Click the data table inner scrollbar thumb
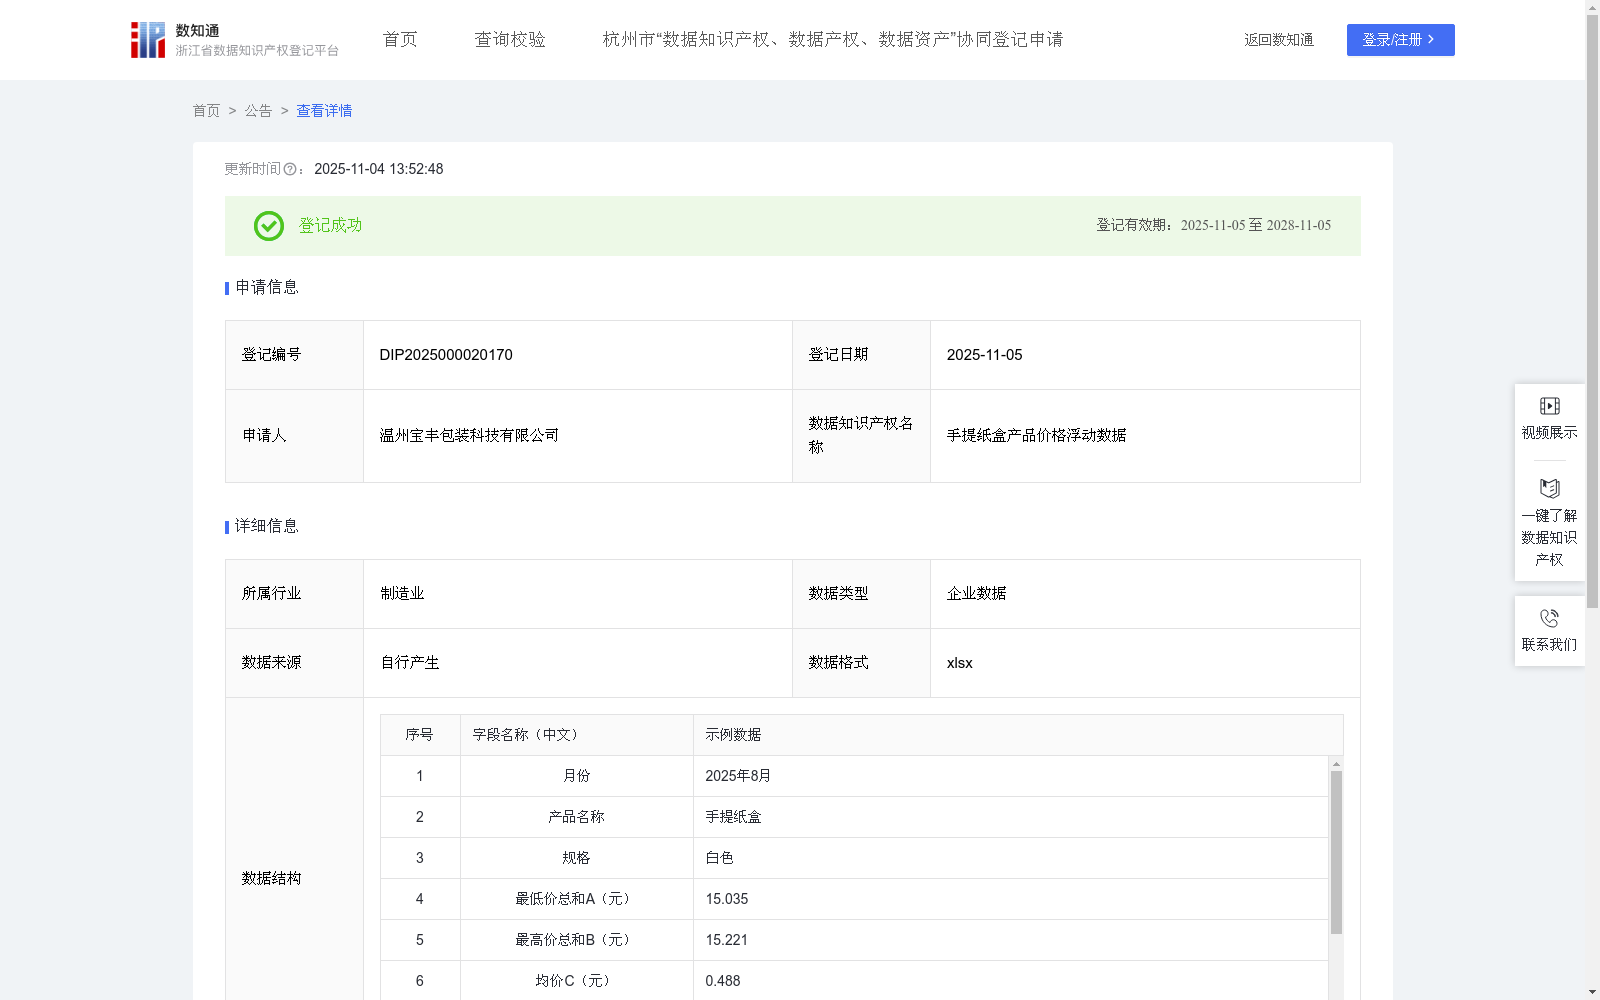The image size is (1600, 1000). [1336, 852]
